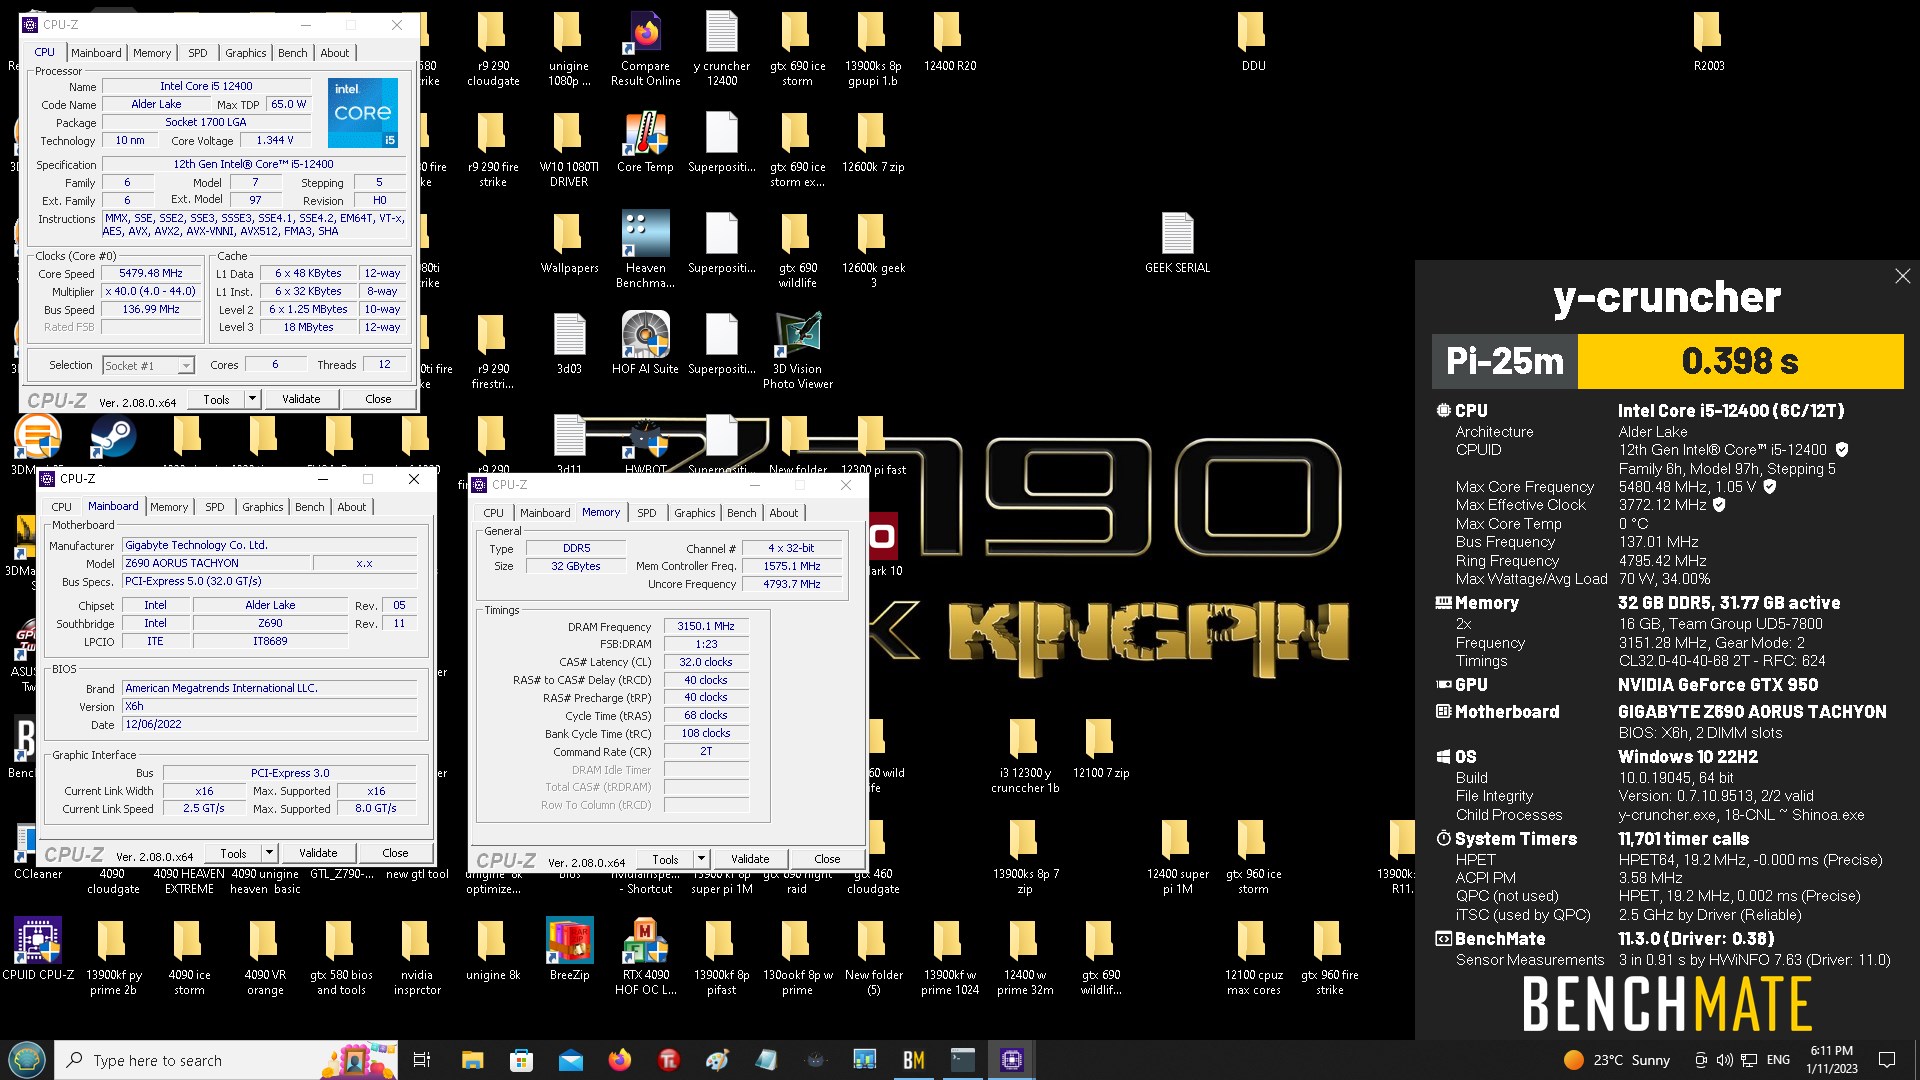The width and height of the screenshot is (1920, 1080).
Task: Click the Task View taskbar button
Action: (421, 1060)
